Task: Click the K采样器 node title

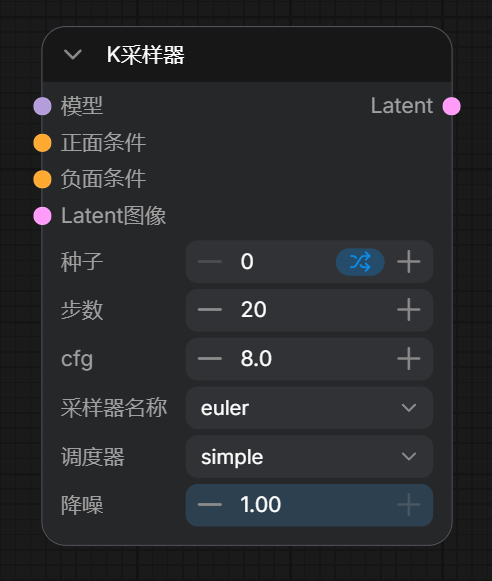Action: (146, 55)
